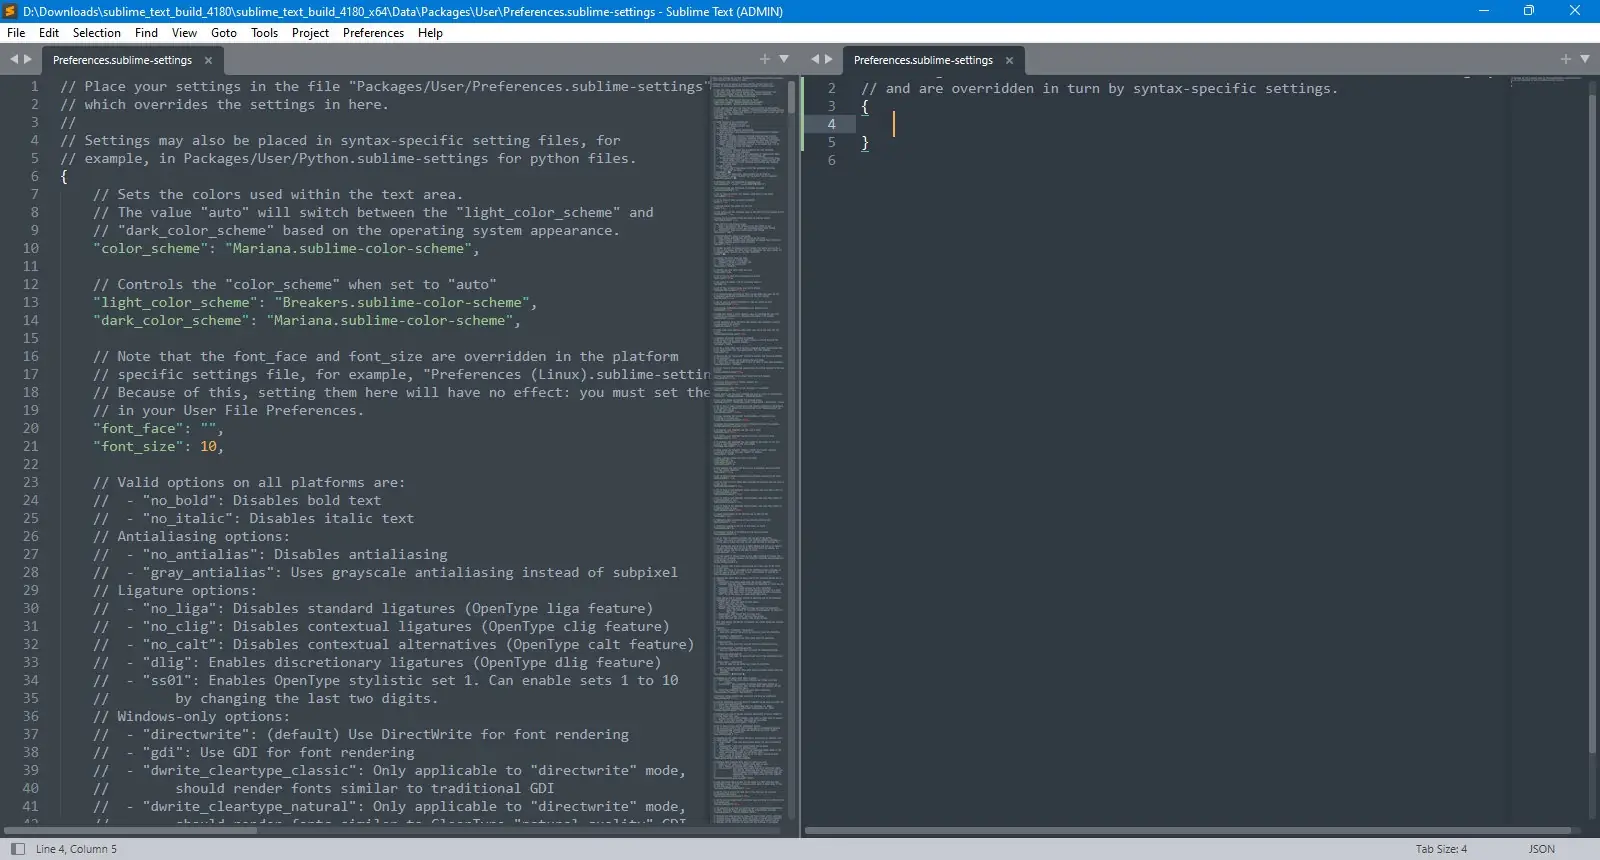
Task: Click the closing brace in right pane
Action: [x=865, y=143]
